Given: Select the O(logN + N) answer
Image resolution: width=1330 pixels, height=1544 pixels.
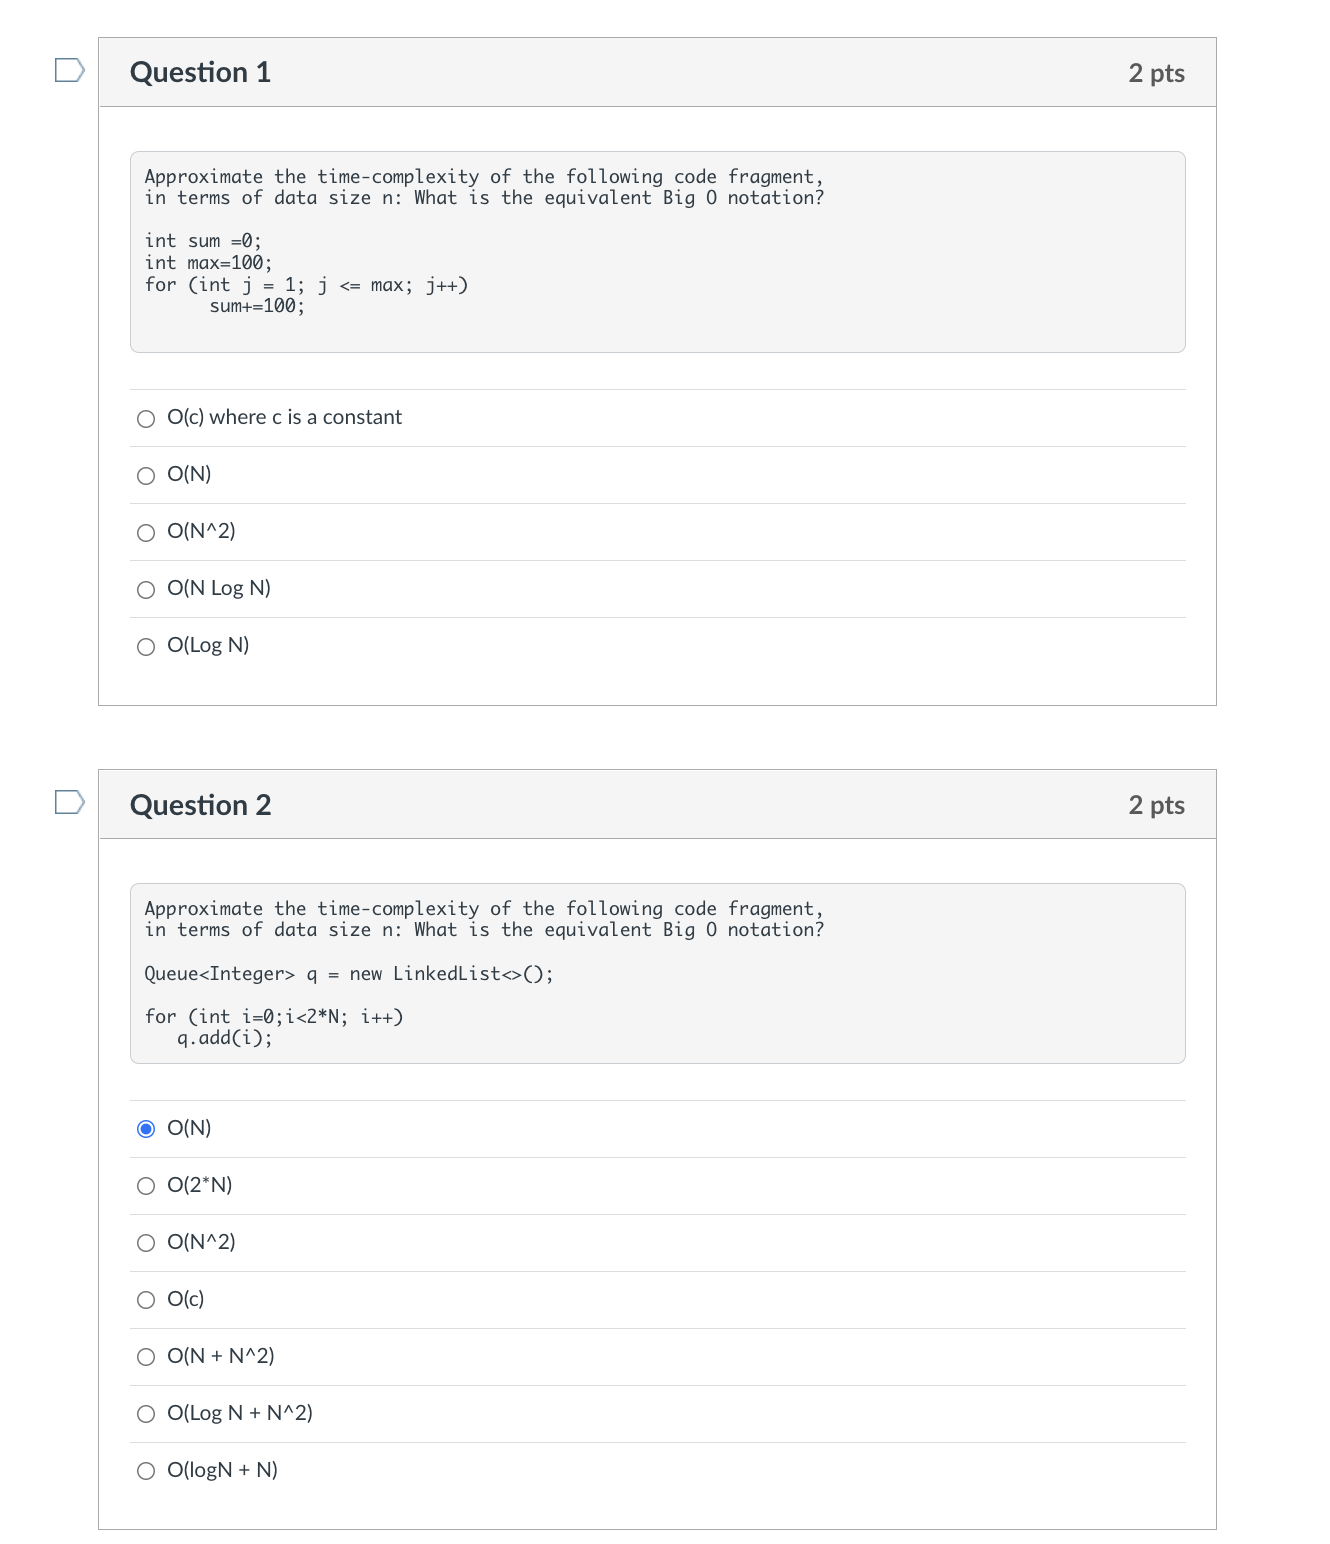Looking at the screenshot, I should point(146,1471).
